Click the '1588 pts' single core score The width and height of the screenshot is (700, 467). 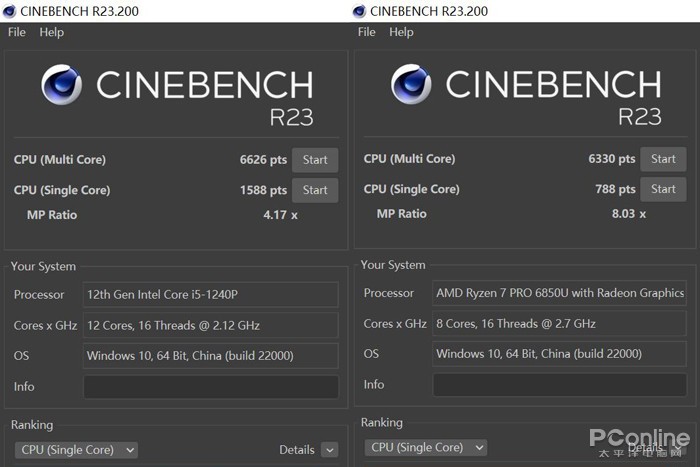pyautogui.click(x=263, y=190)
